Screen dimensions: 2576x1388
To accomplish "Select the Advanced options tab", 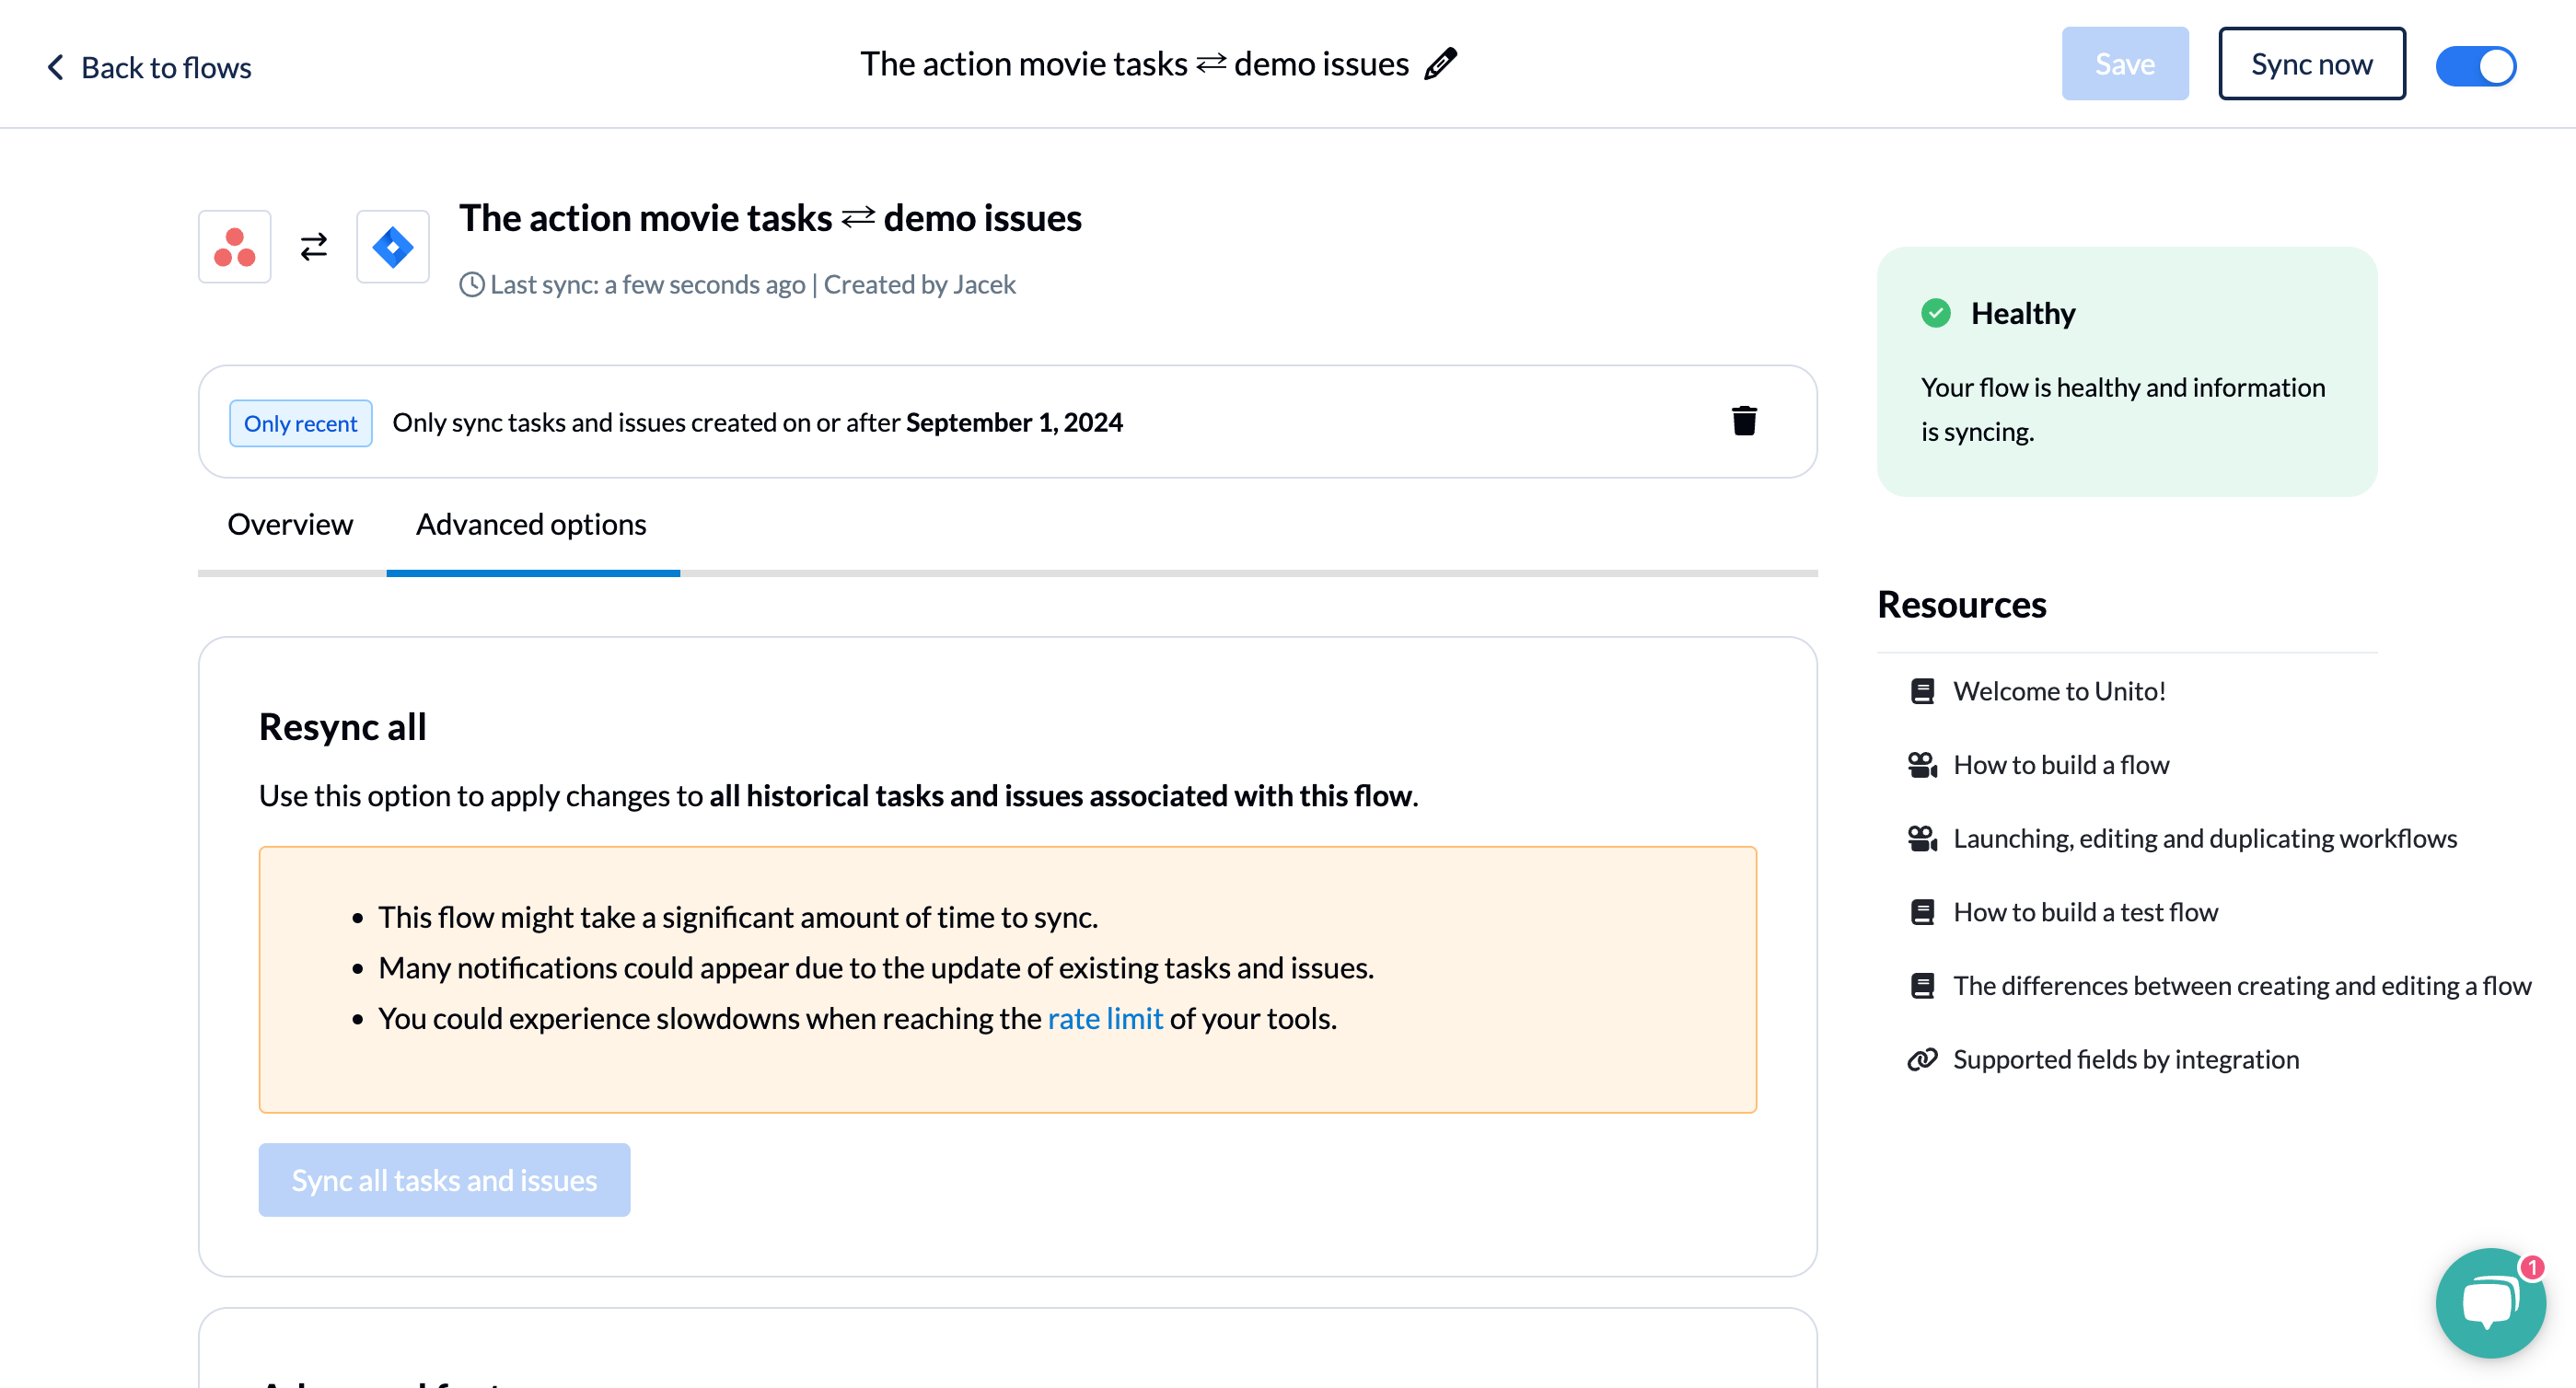I will (531, 524).
